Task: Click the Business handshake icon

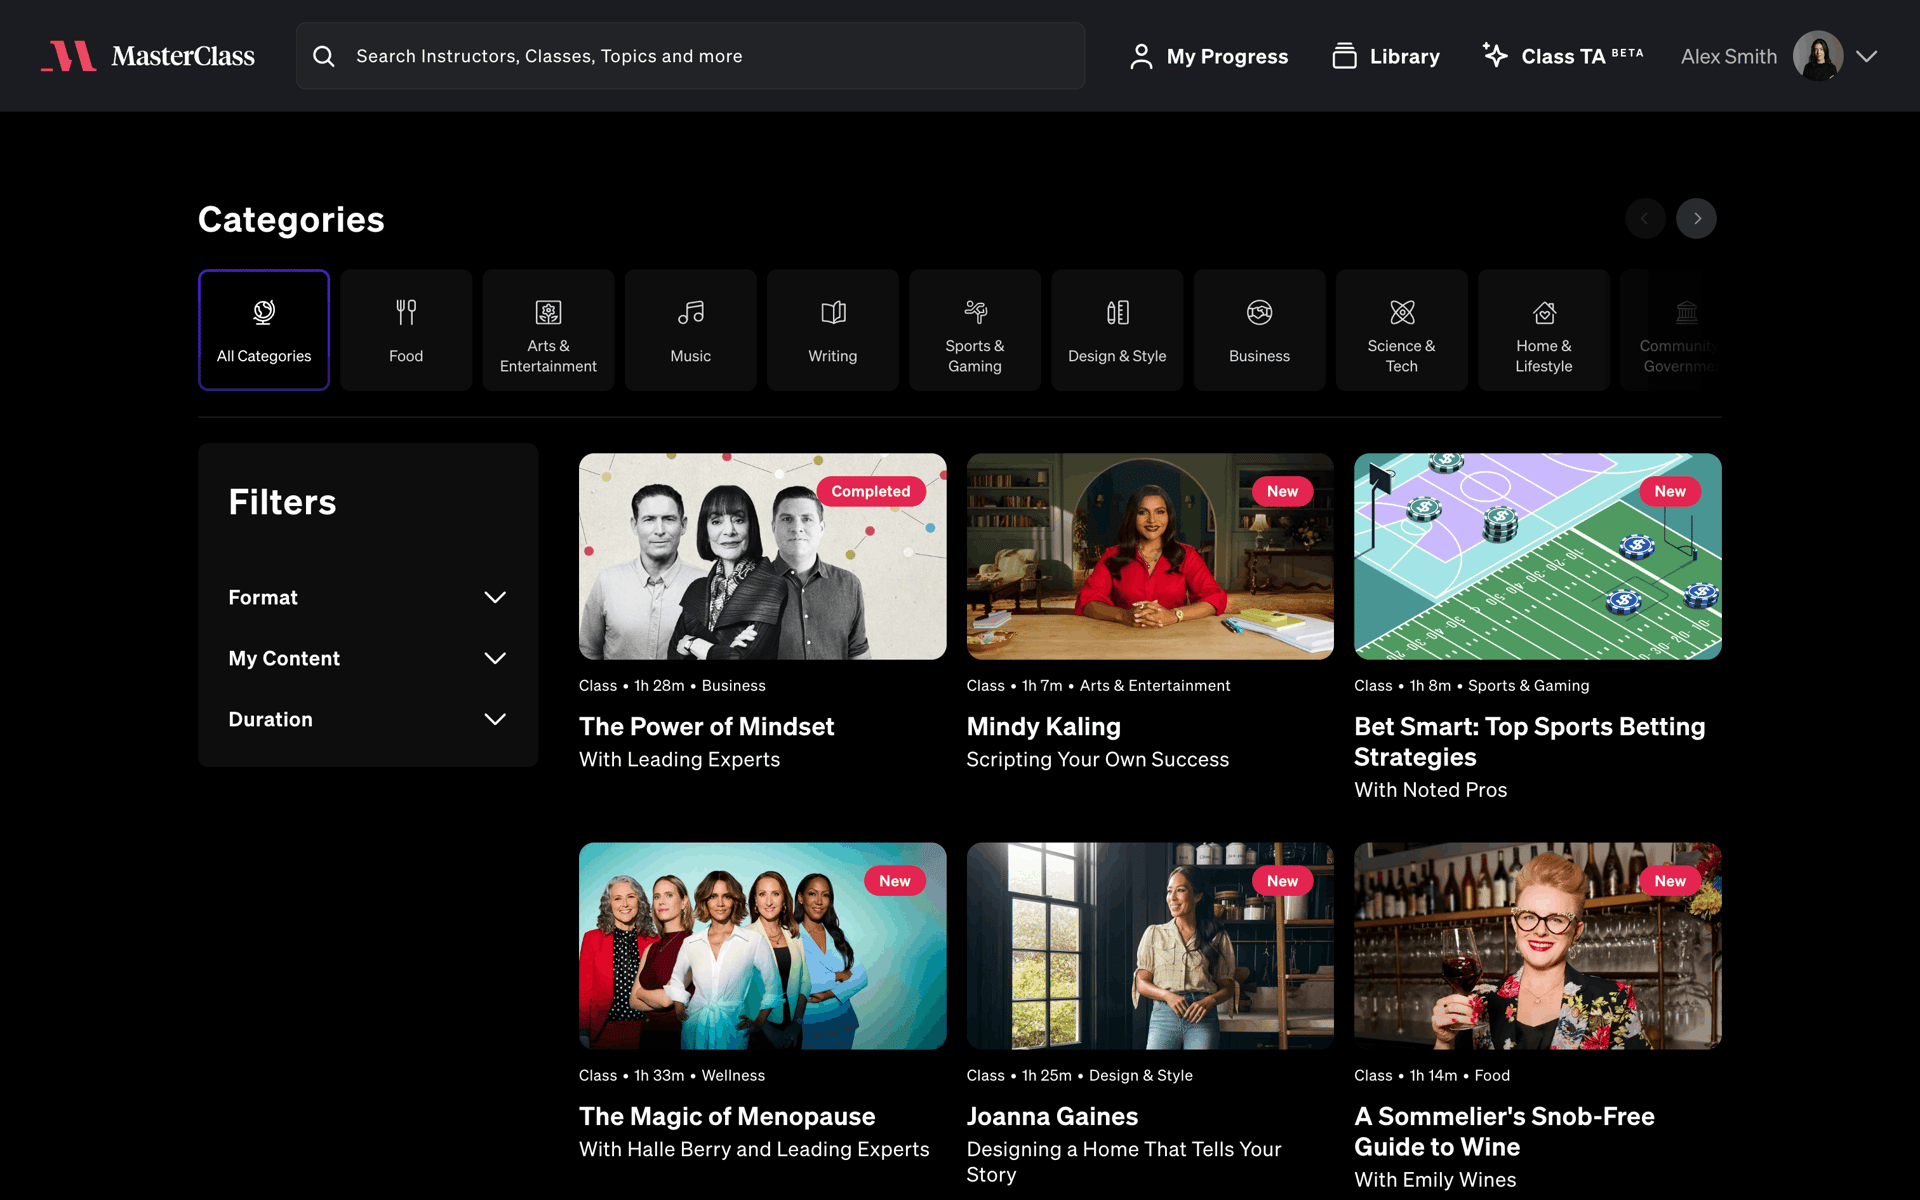Action: click(x=1259, y=312)
